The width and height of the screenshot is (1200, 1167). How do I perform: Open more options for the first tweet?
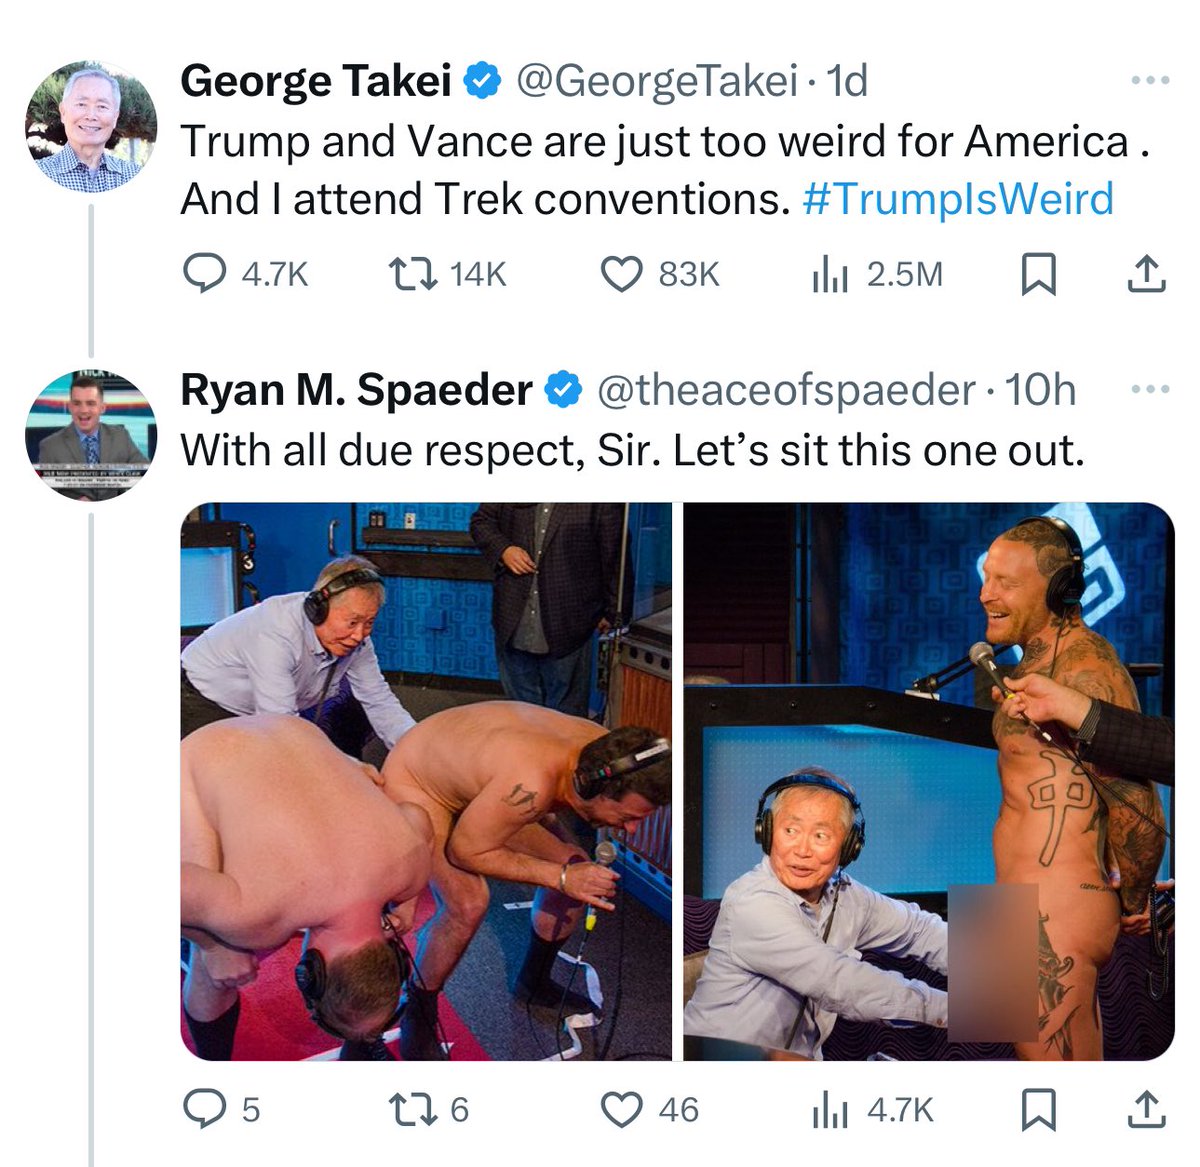pos(1149,81)
